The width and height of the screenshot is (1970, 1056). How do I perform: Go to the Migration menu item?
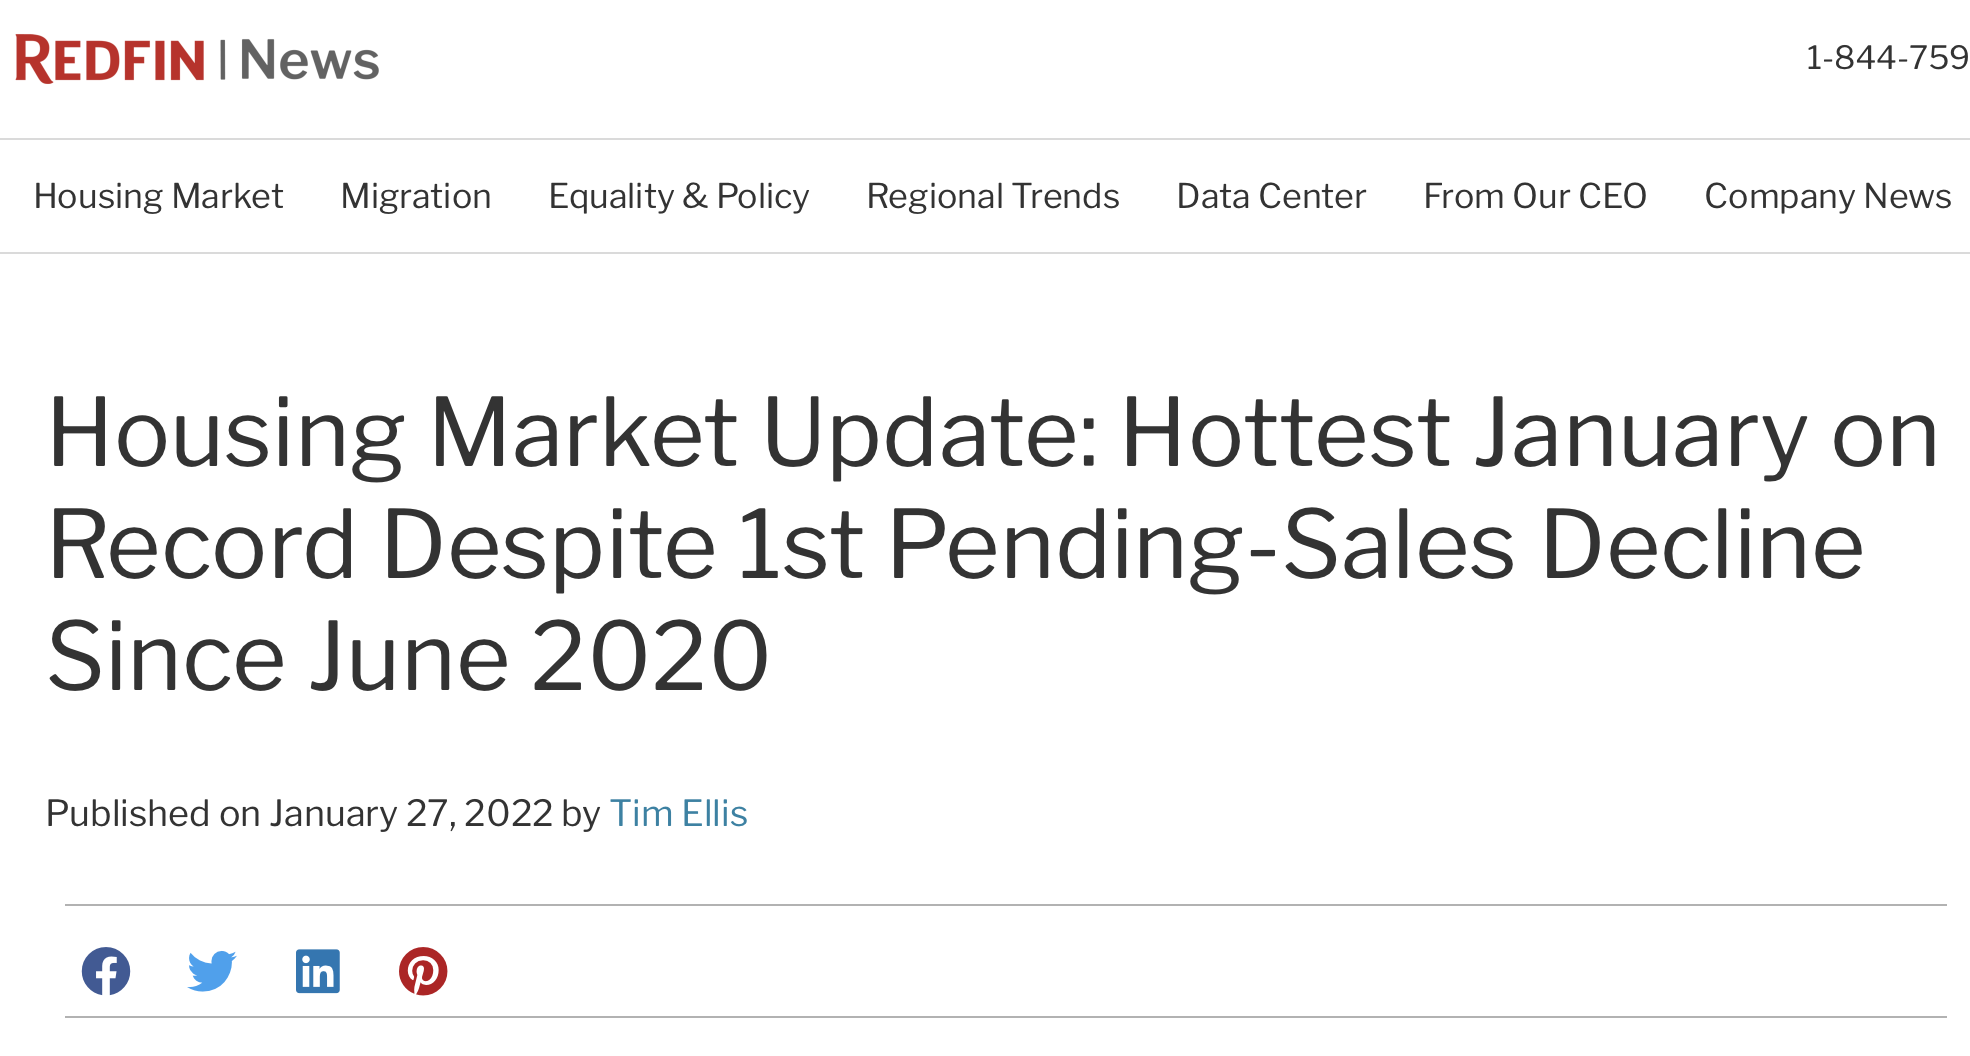click(x=416, y=196)
